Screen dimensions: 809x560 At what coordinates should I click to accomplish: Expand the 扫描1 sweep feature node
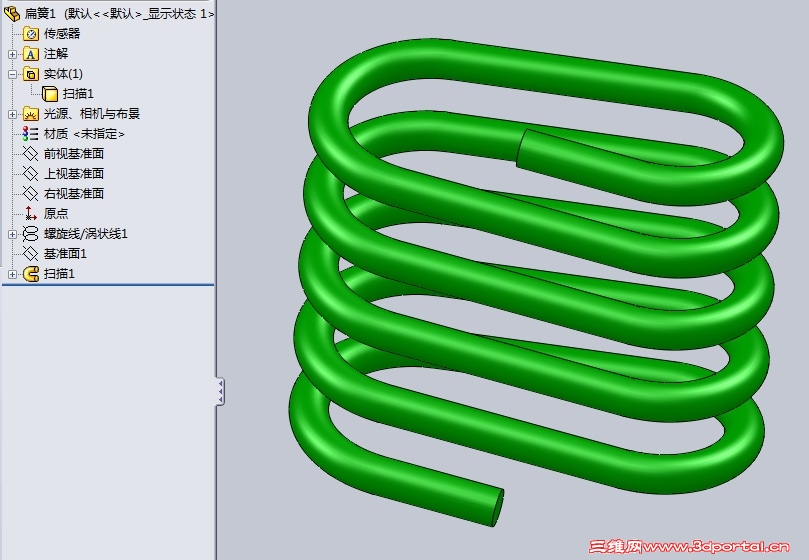click(12, 275)
